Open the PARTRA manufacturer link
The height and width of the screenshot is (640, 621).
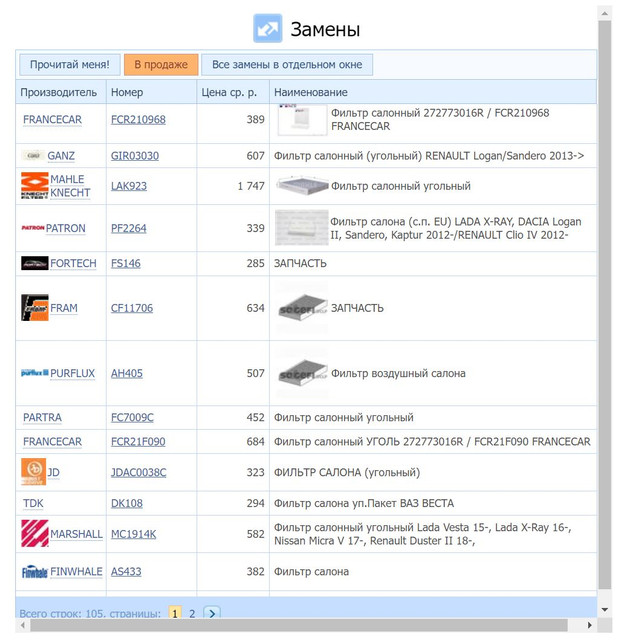(x=42, y=418)
